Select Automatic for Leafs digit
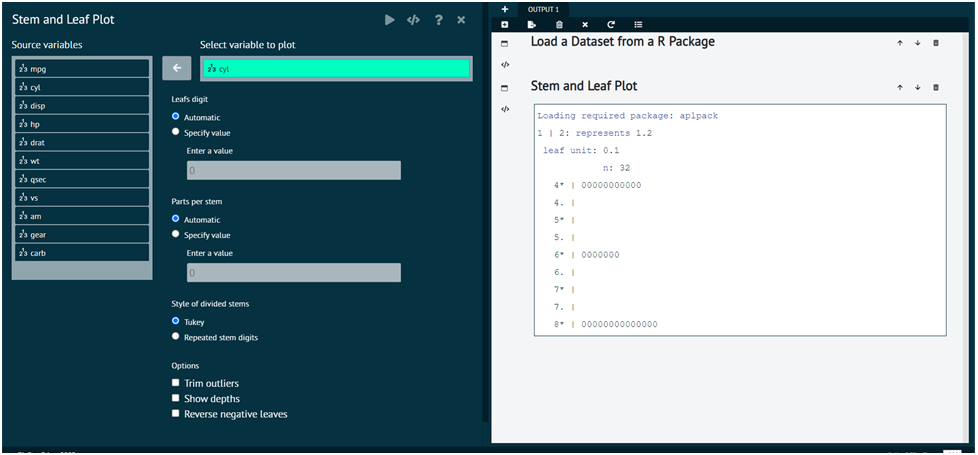The height and width of the screenshot is (455, 978). [176, 117]
